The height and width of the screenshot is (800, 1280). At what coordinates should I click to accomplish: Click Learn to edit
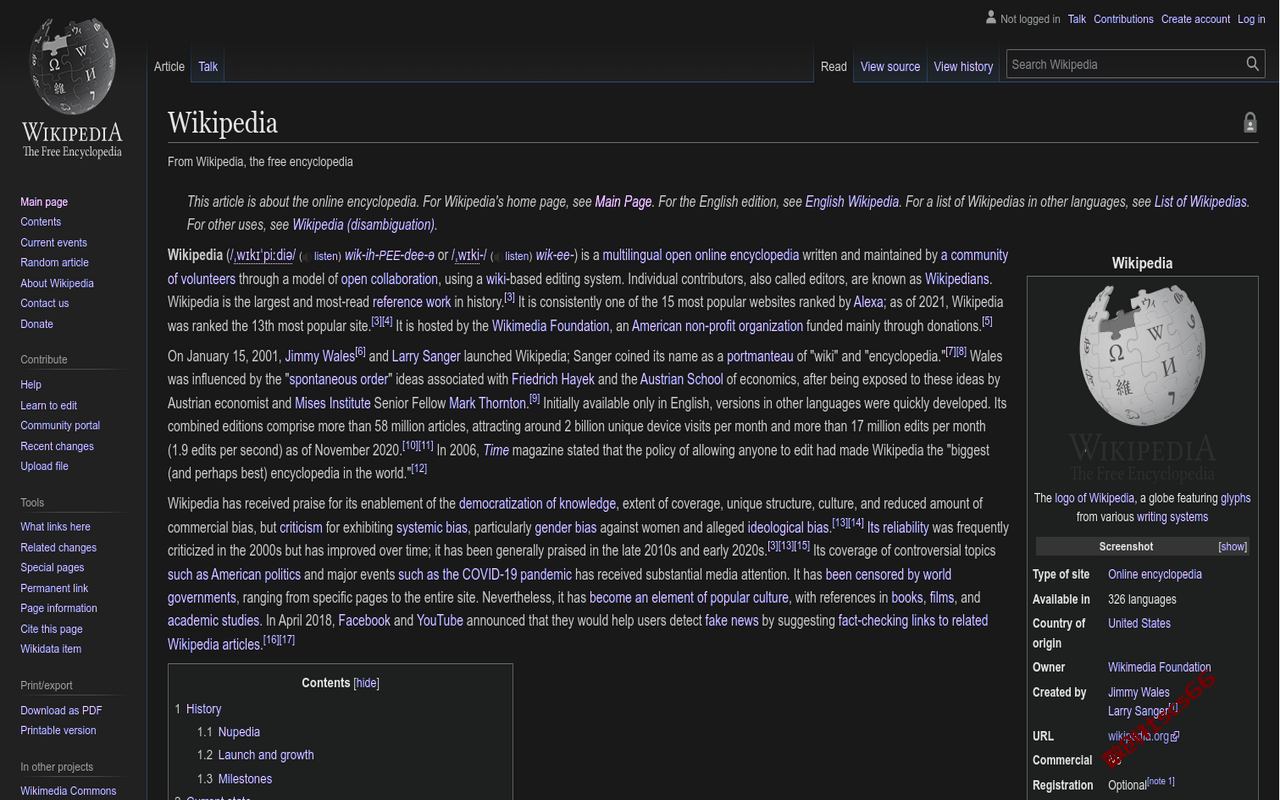(49, 406)
